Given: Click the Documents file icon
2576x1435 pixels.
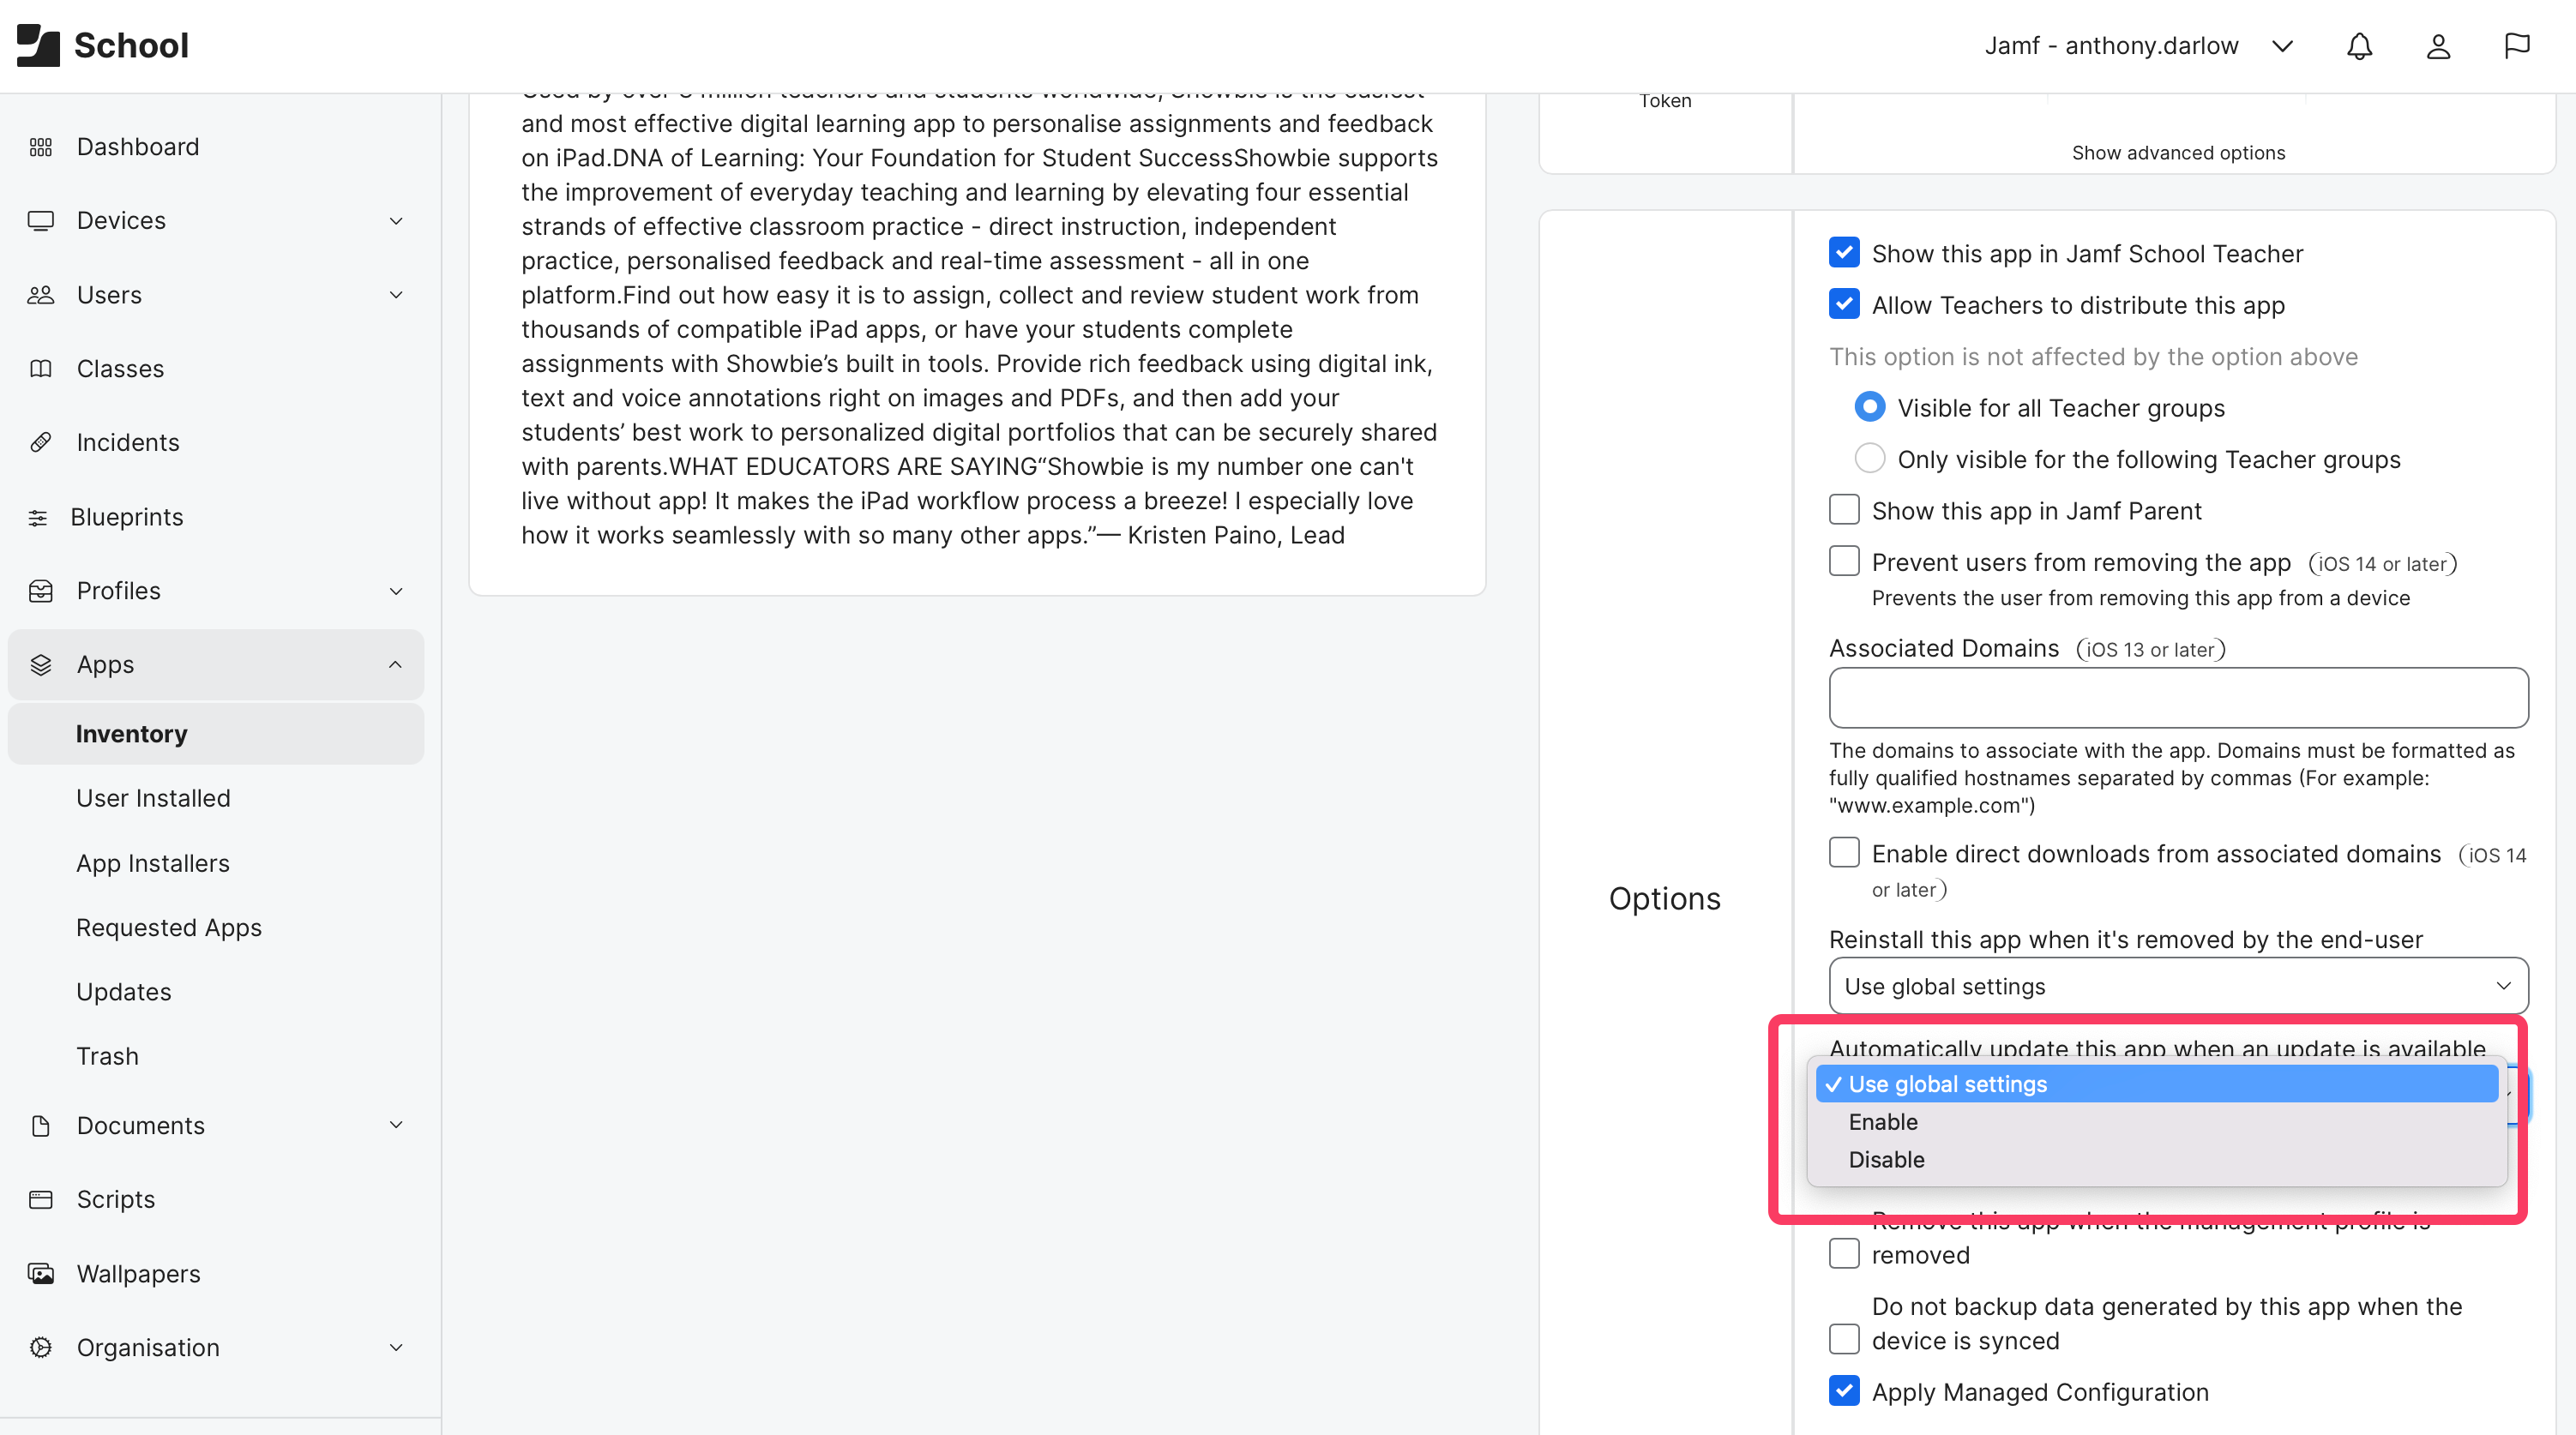Looking at the screenshot, I should coord(41,1126).
